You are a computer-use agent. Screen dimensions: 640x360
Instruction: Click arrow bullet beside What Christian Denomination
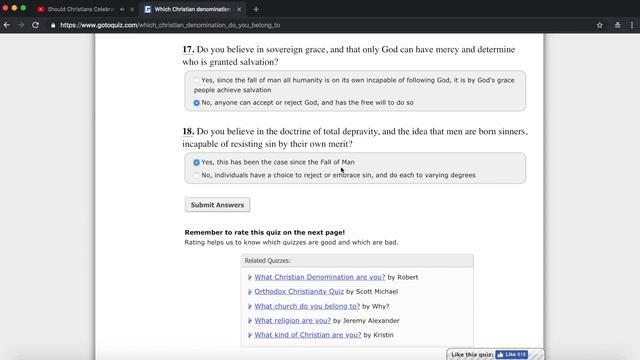250,277
